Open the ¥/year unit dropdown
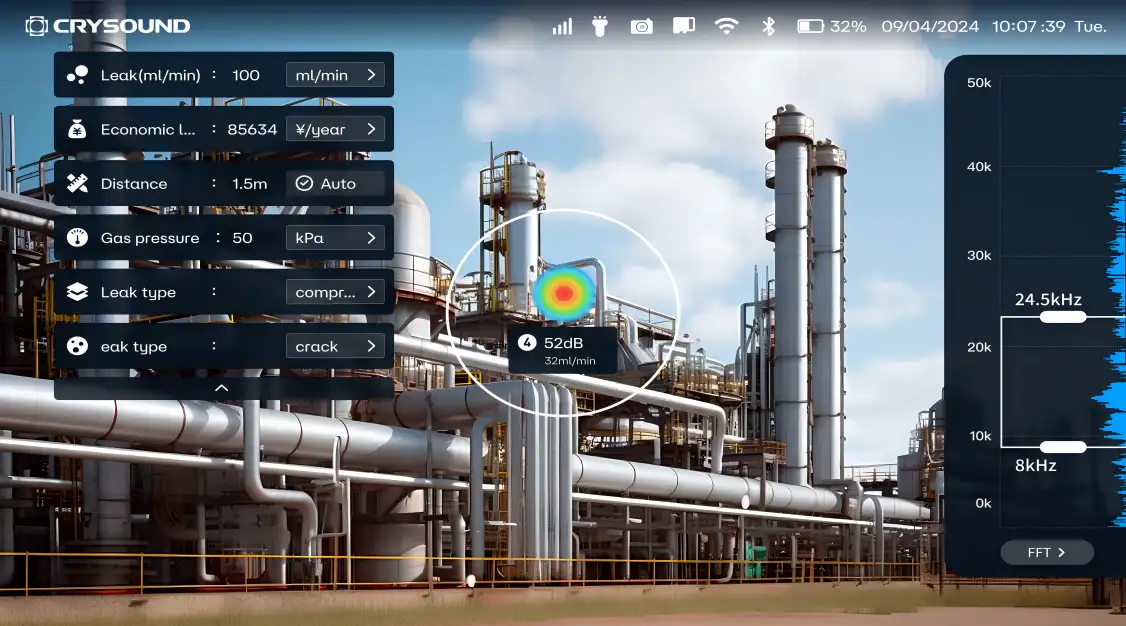 pos(335,129)
